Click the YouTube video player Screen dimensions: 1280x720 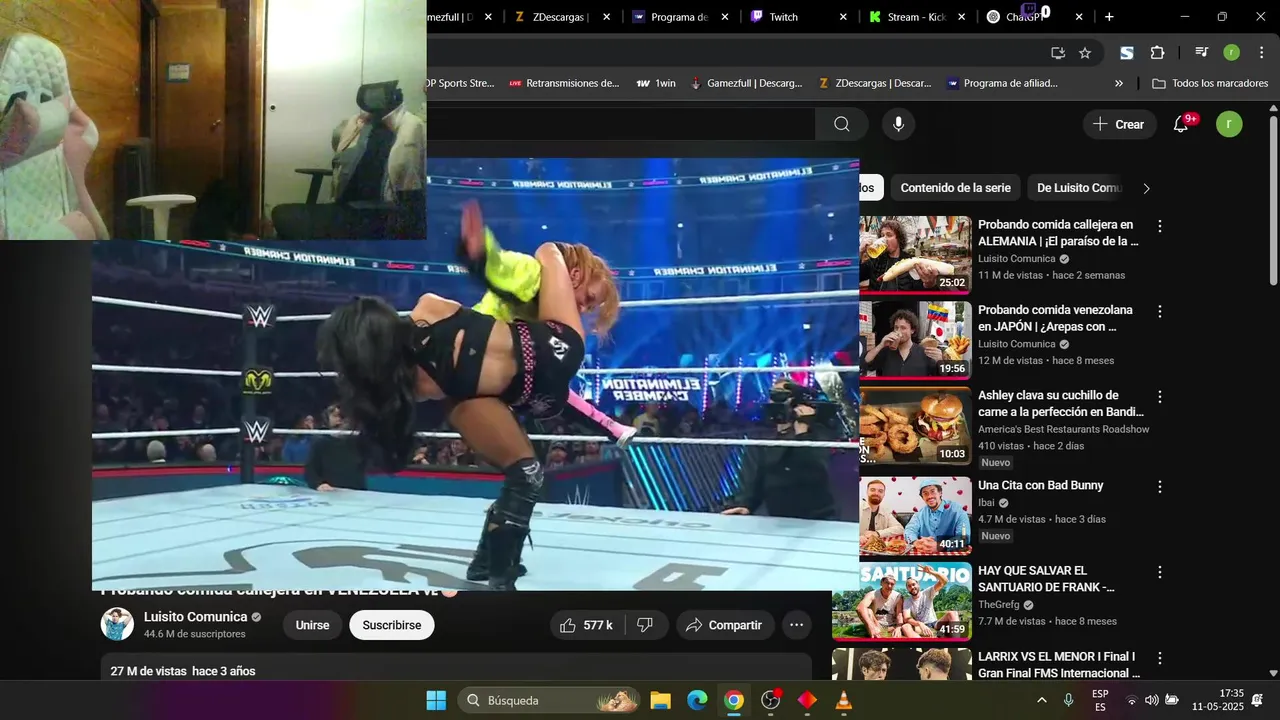pos(476,374)
